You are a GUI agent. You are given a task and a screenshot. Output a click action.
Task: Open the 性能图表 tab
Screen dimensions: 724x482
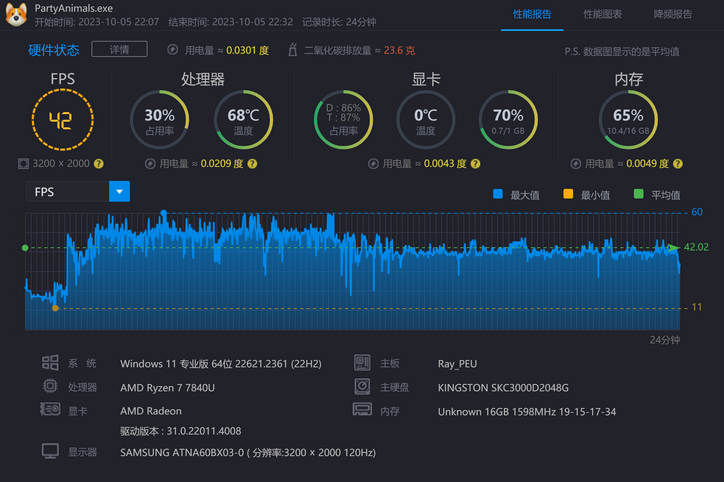point(602,14)
